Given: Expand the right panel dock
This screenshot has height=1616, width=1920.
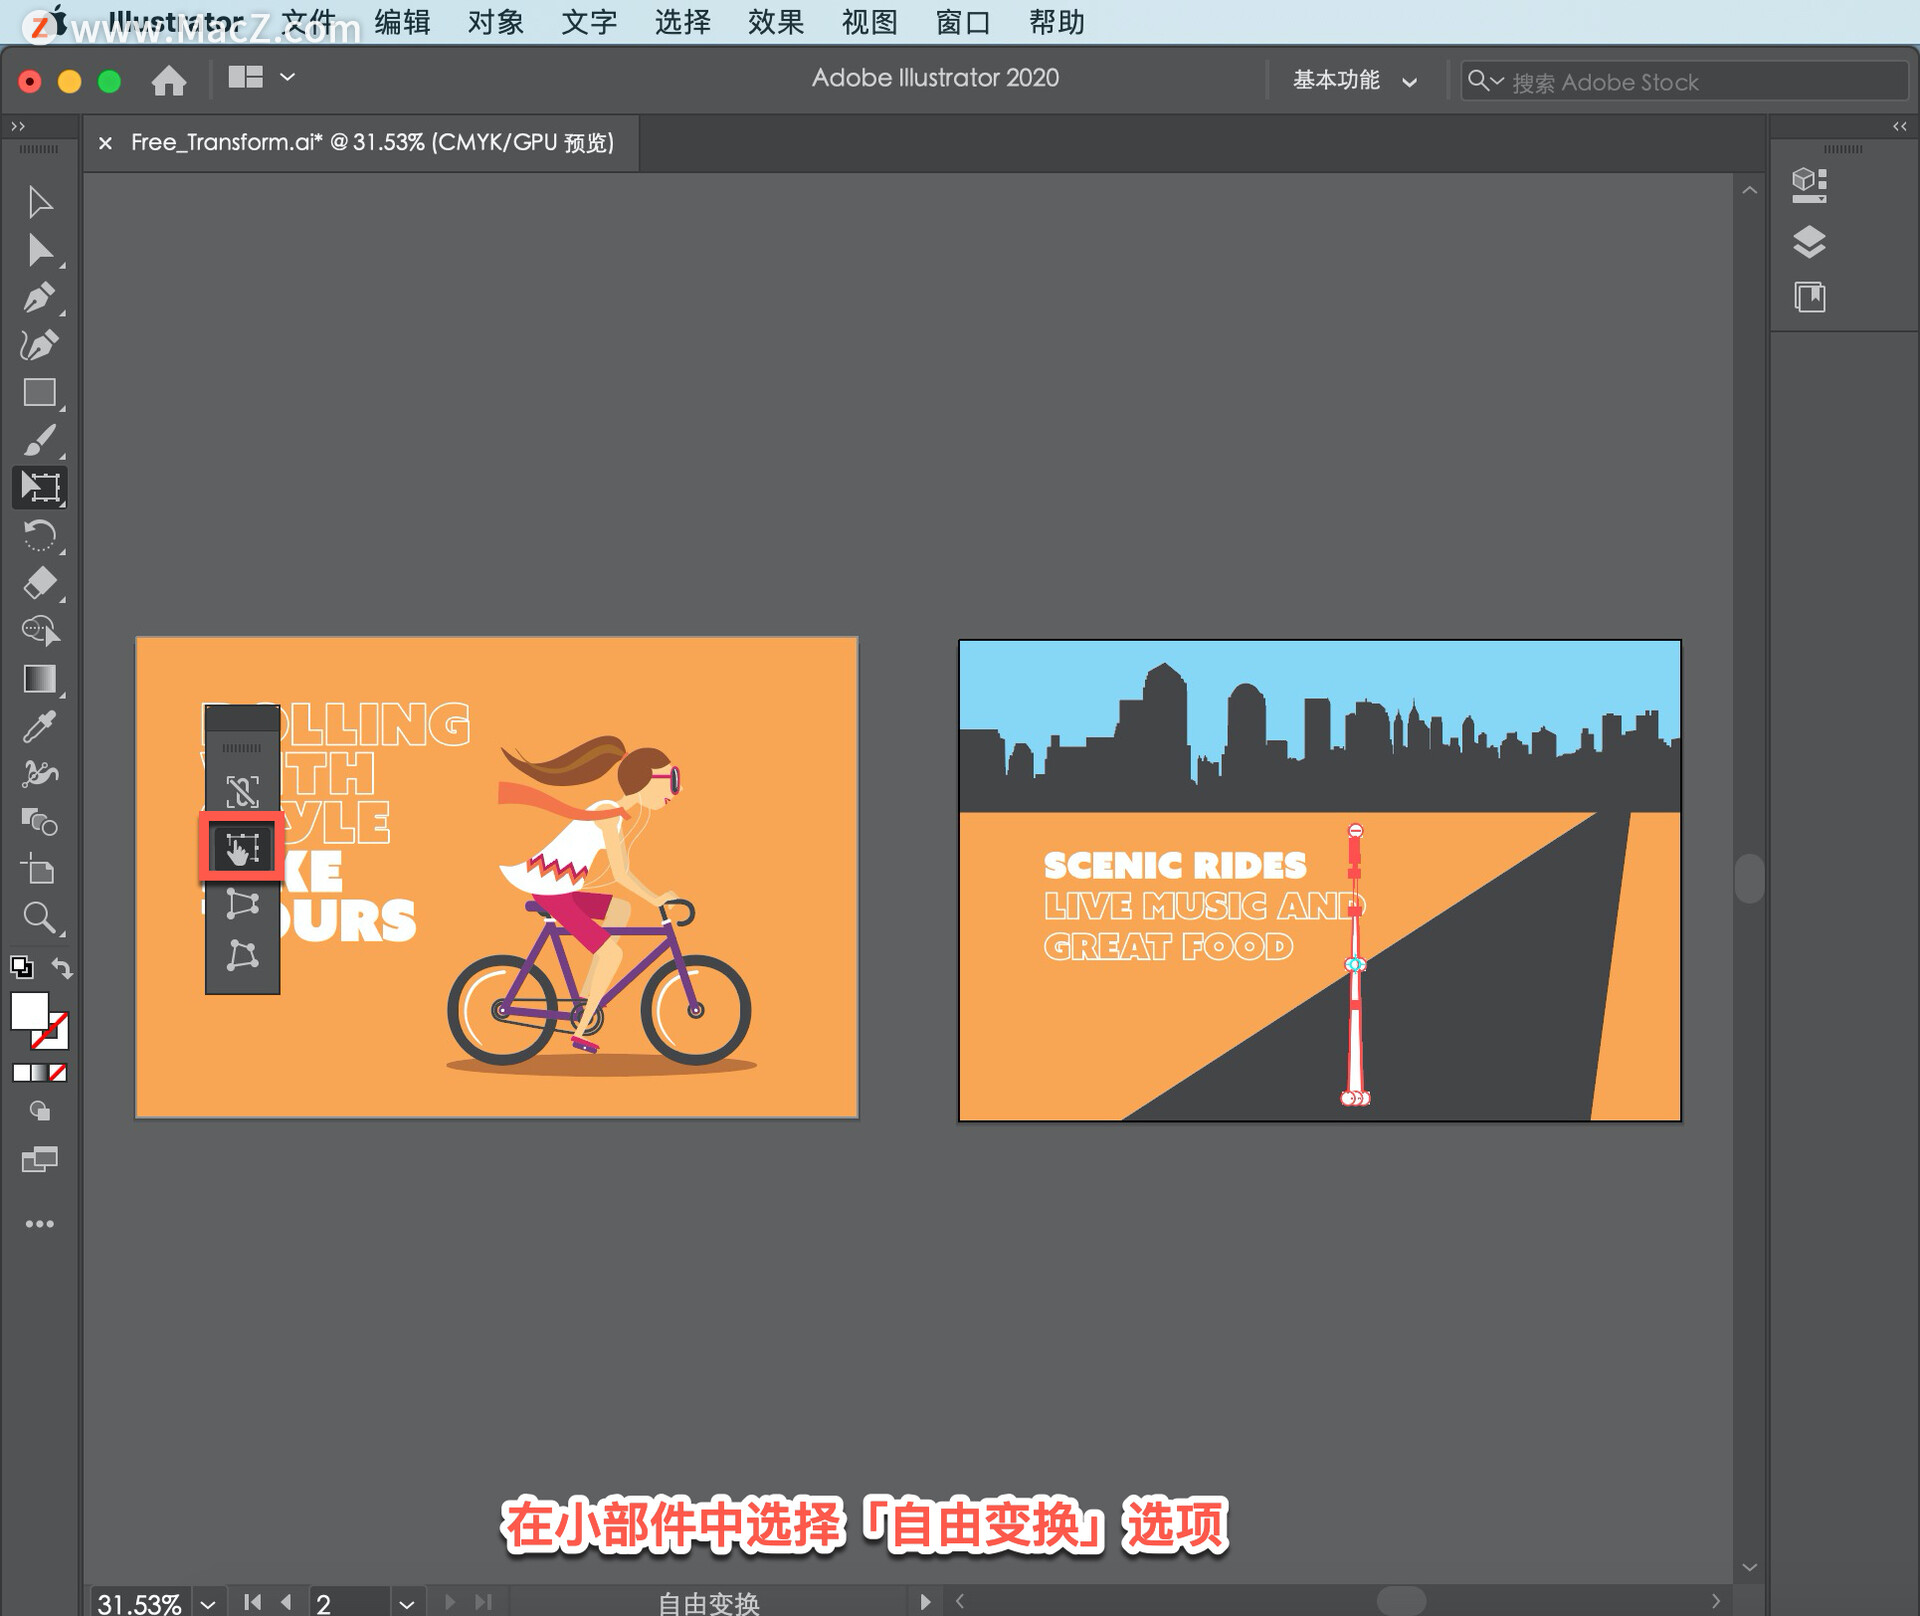Looking at the screenshot, I should point(1900,126).
